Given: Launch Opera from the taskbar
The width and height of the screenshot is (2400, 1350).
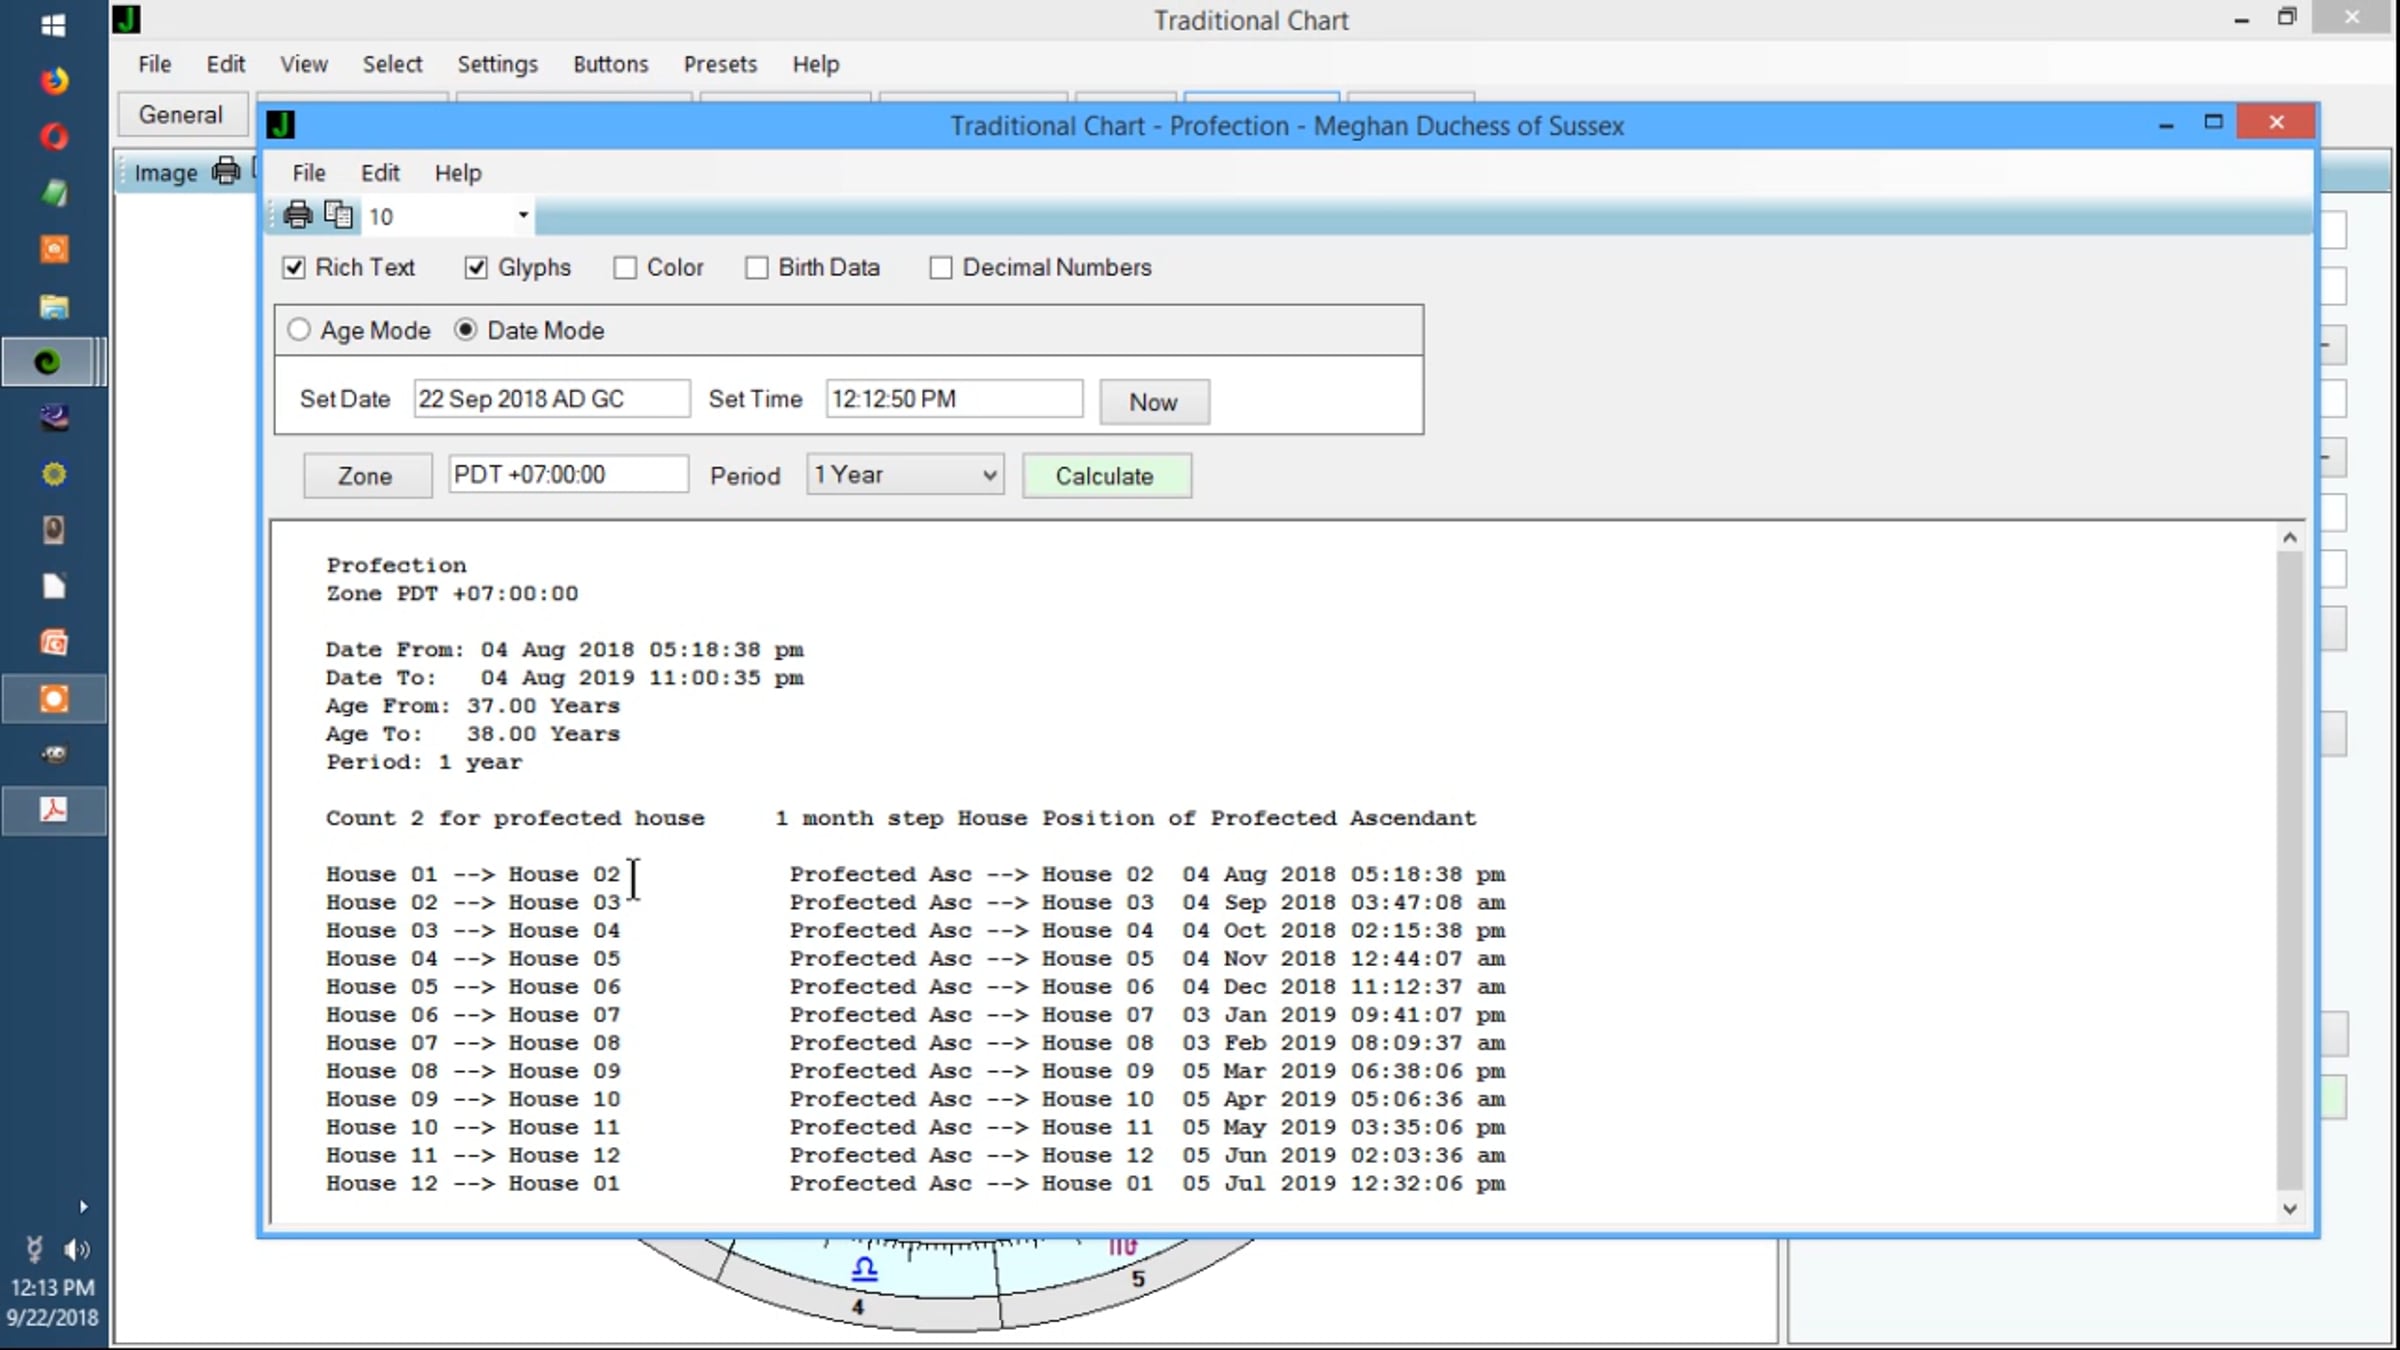Looking at the screenshot, I should (x=54, y=136).
